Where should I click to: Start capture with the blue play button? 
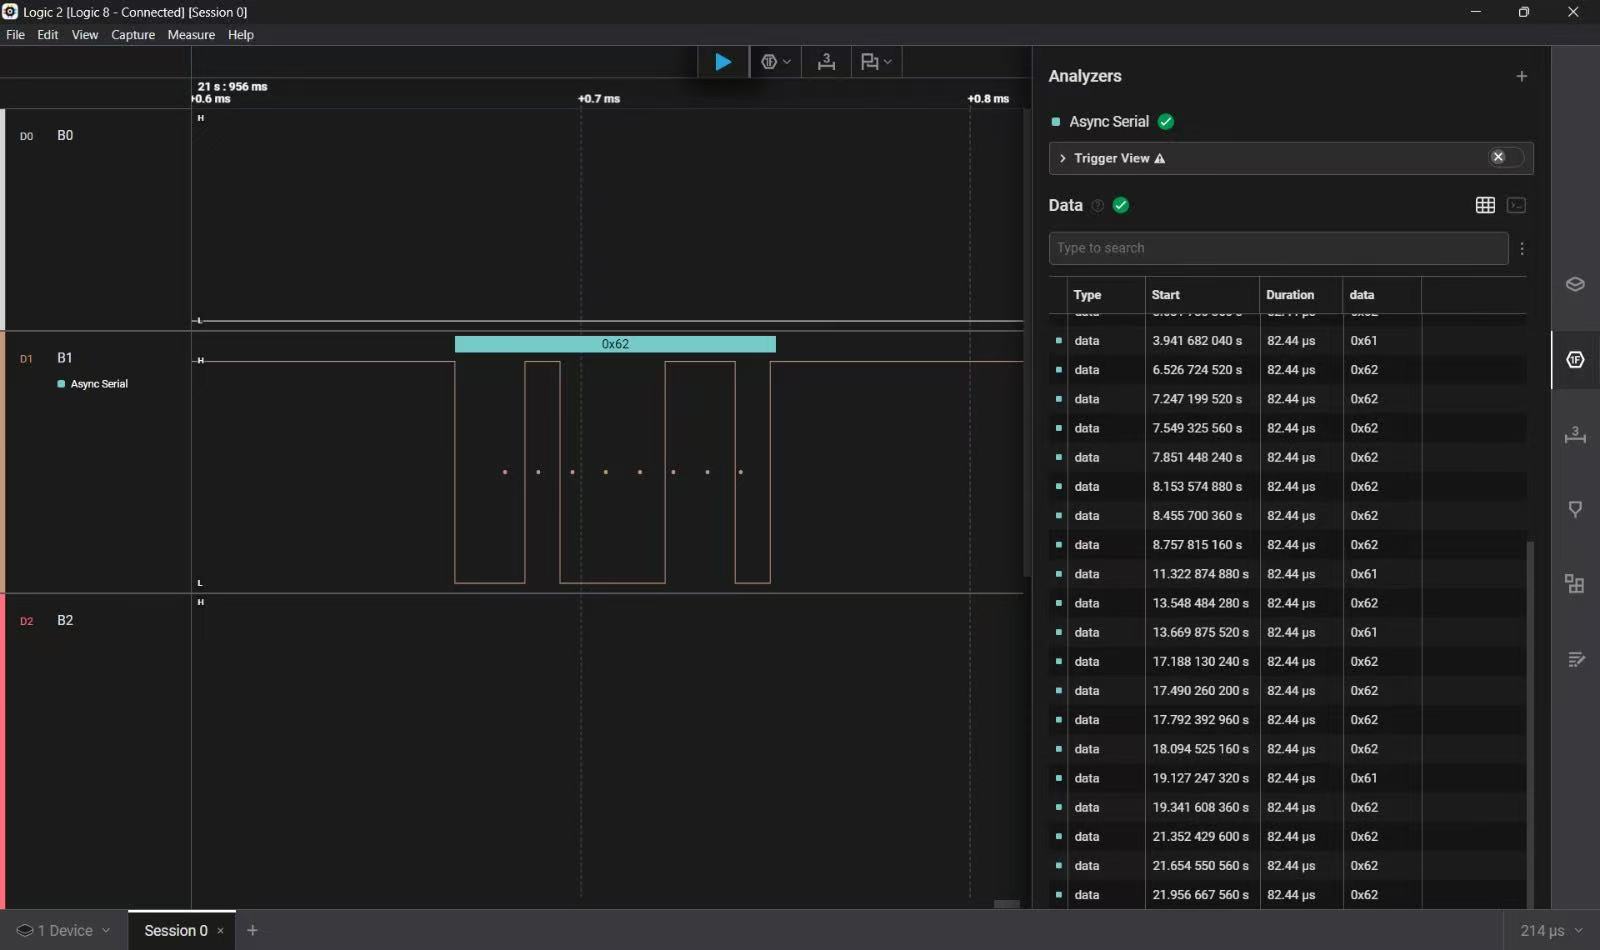[x=722, y=62]
